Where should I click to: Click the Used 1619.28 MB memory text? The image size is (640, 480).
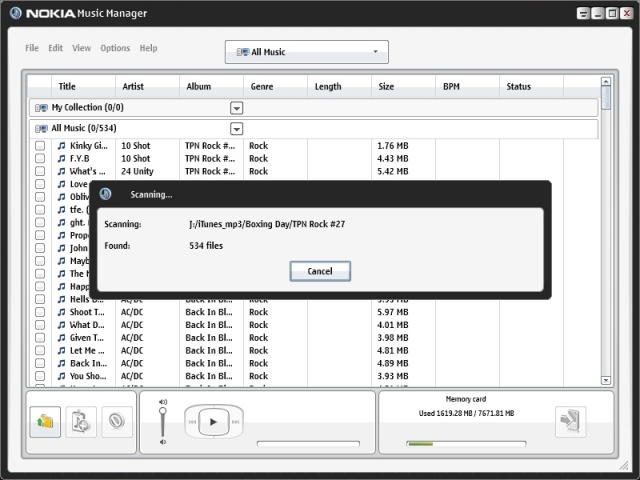pyautogui.click(x=467, y=413)
